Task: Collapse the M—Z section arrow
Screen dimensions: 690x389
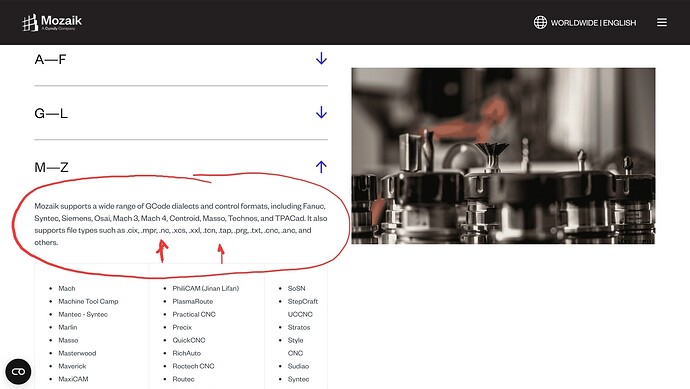Action: (321, 167)
